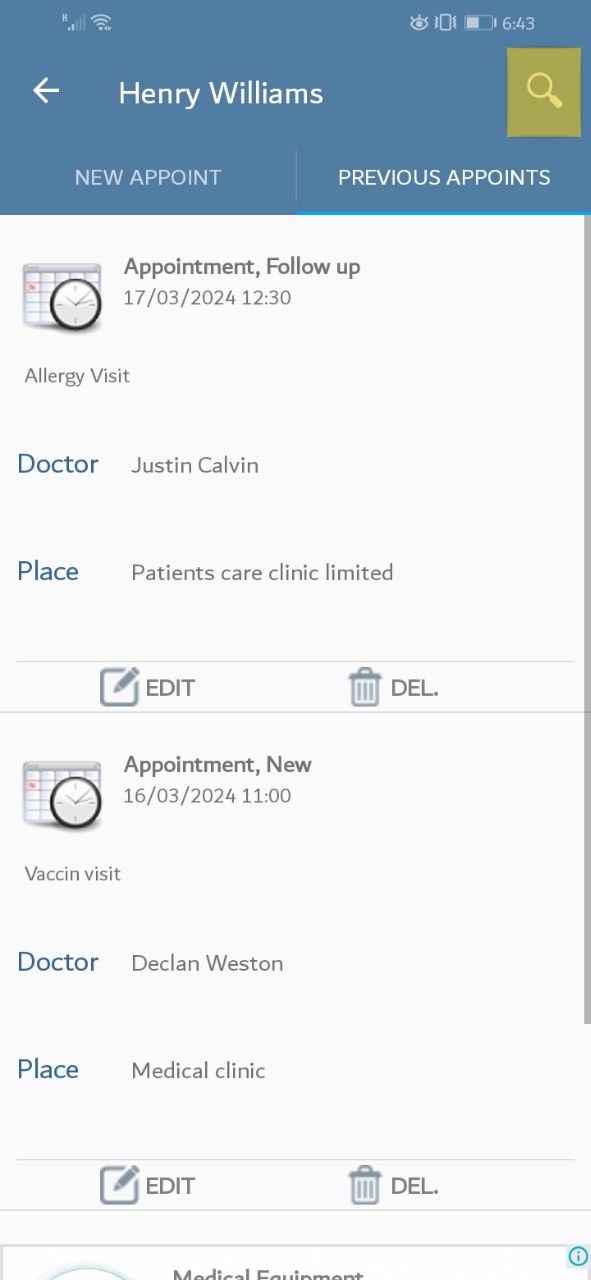Tap EDIT label for Justin Calvin appointment
The height and width of the screenshot is (1280, 591).
pyautogui.click(x=170, y=688)
